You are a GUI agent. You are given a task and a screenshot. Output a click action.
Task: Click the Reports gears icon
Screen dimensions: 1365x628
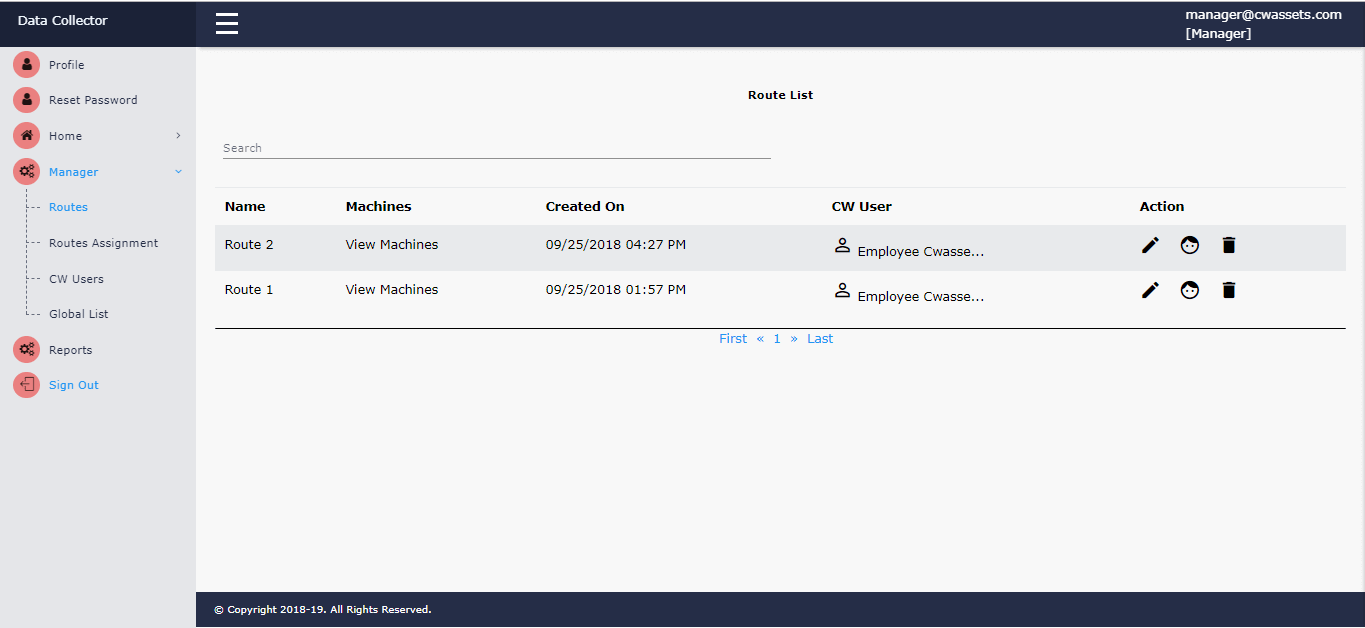click(x=27, y=350)
